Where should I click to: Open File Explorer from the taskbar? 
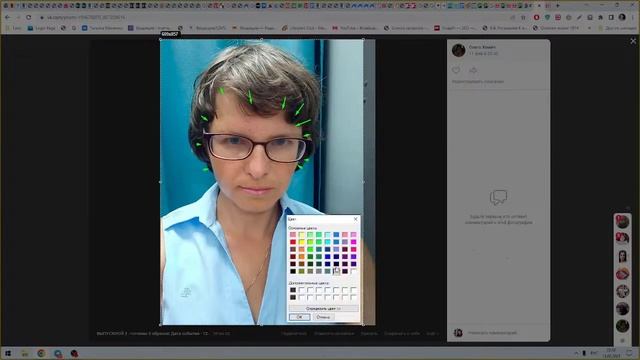pos(24,353)
